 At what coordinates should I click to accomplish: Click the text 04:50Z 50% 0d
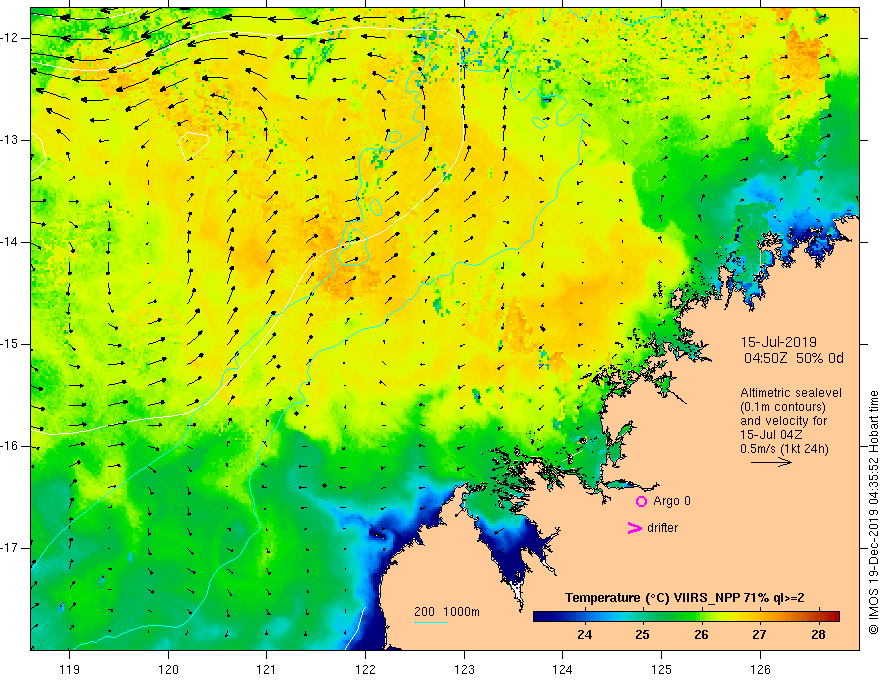coord(794,358)
